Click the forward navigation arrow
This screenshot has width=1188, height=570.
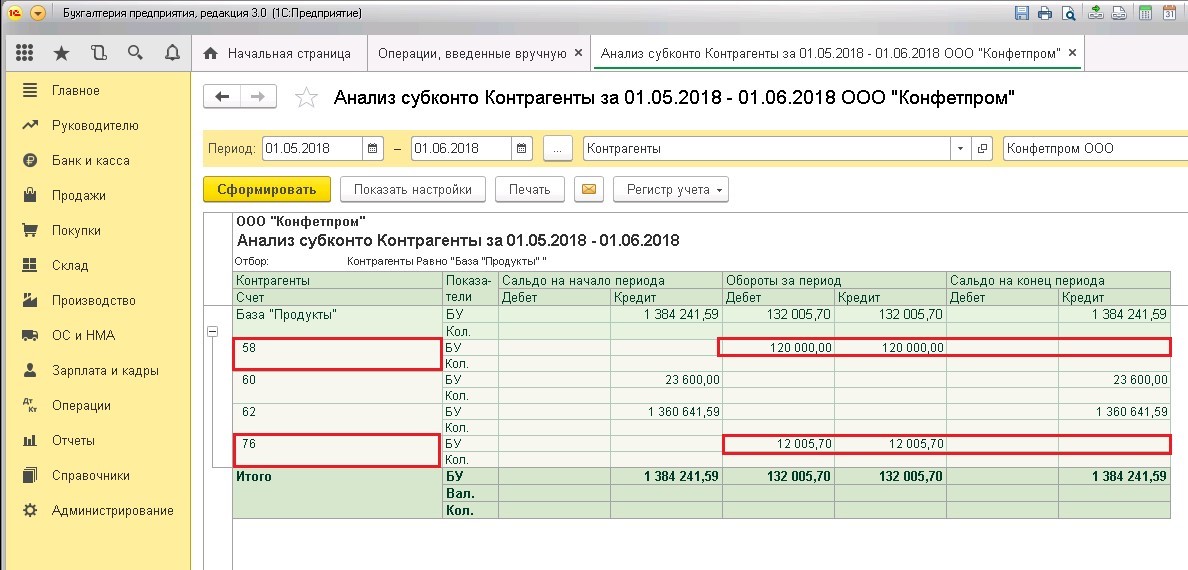(258, 96)
